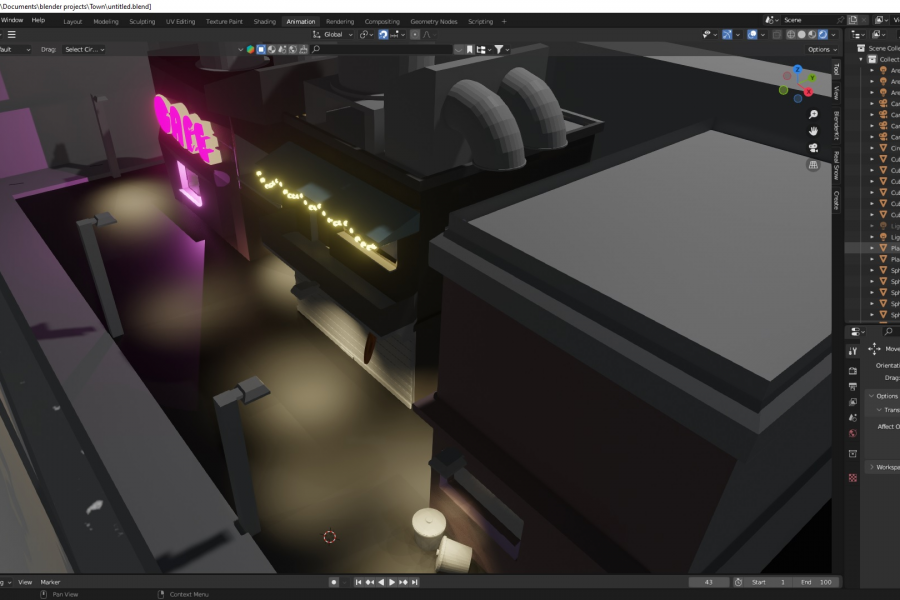Viewport: 900px width, 600px height.
Task: Toggle show gizmos button
Action: (x=727, y=34)
